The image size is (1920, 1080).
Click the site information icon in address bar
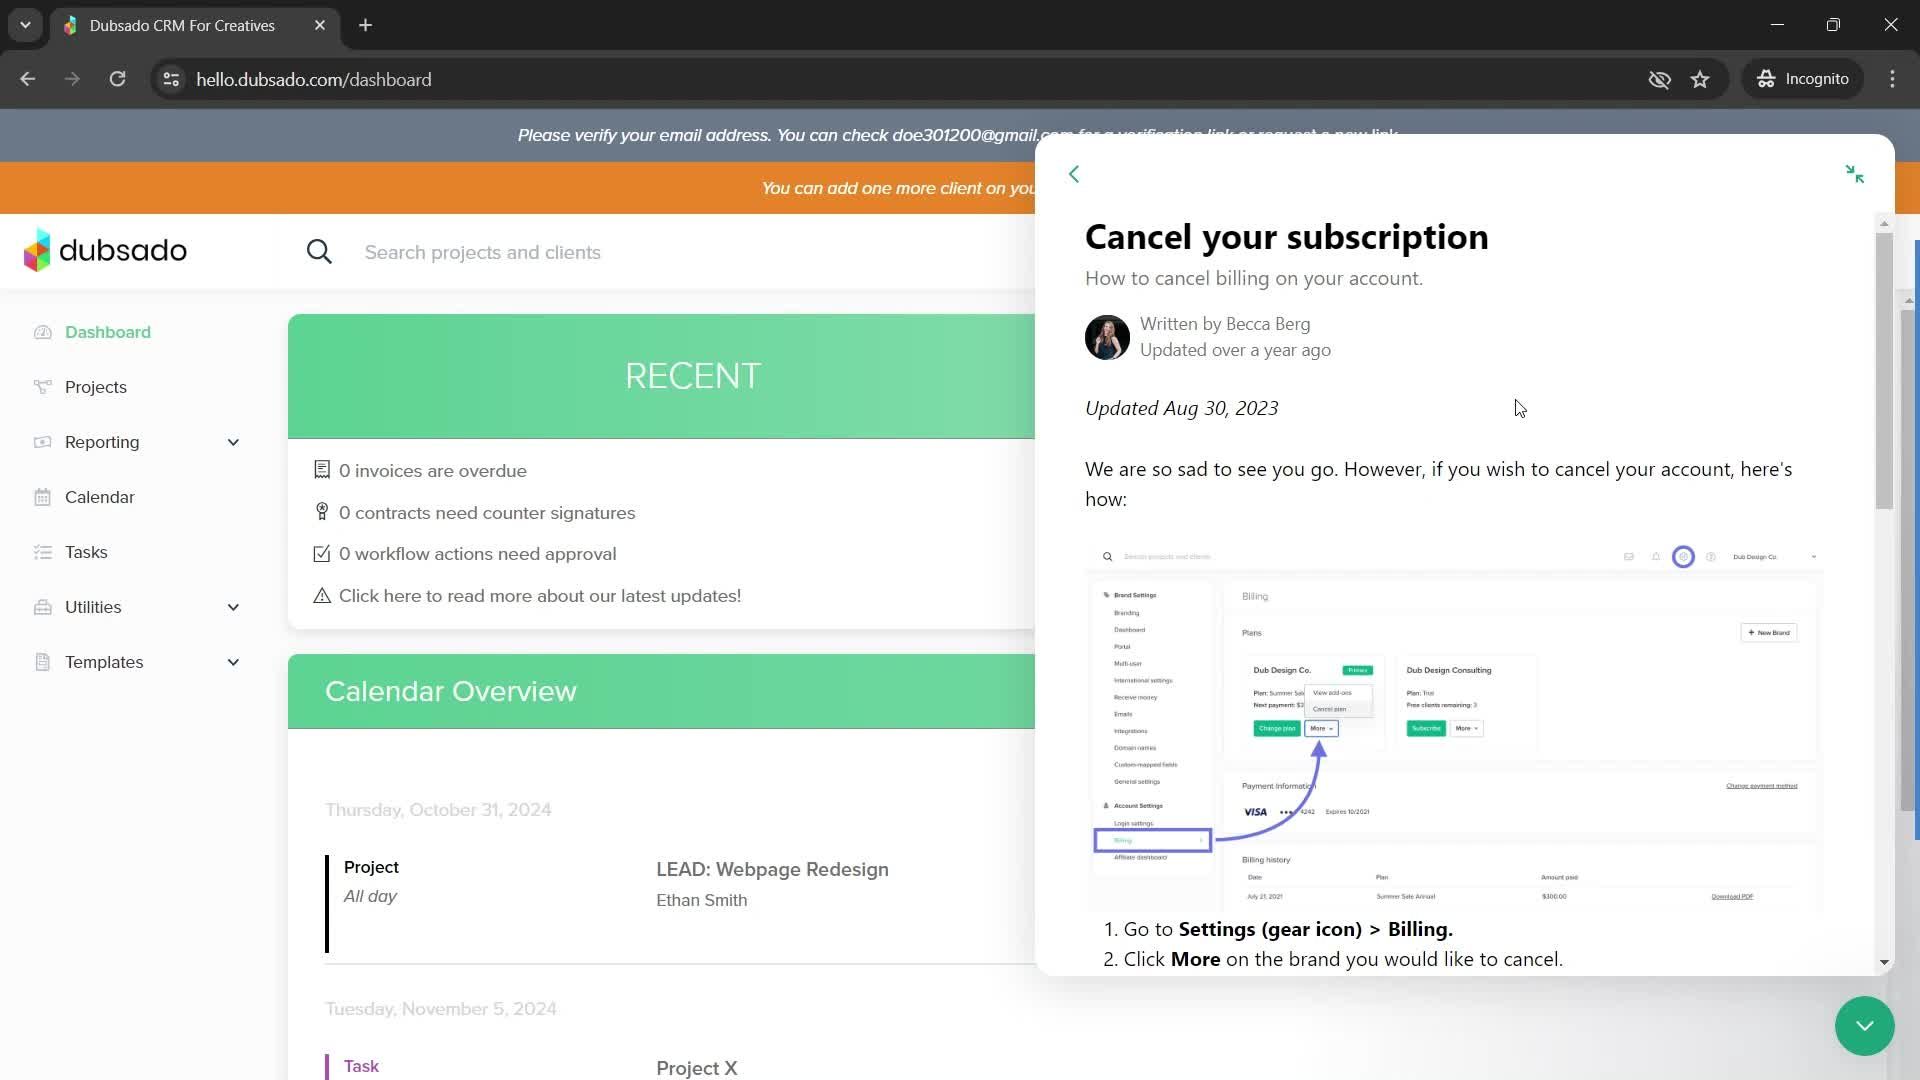click(x=171, y=79)
